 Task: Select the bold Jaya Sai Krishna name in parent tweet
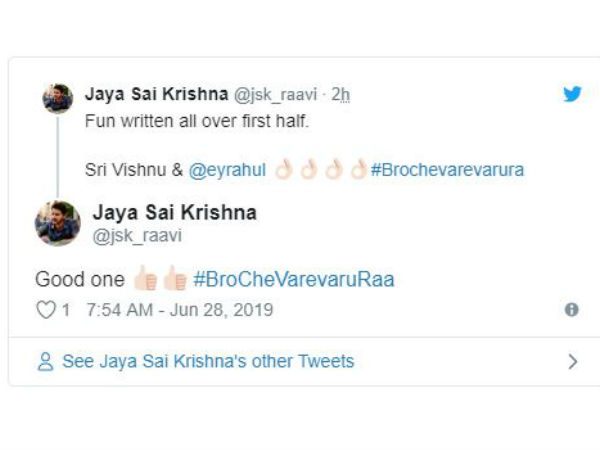157,94
